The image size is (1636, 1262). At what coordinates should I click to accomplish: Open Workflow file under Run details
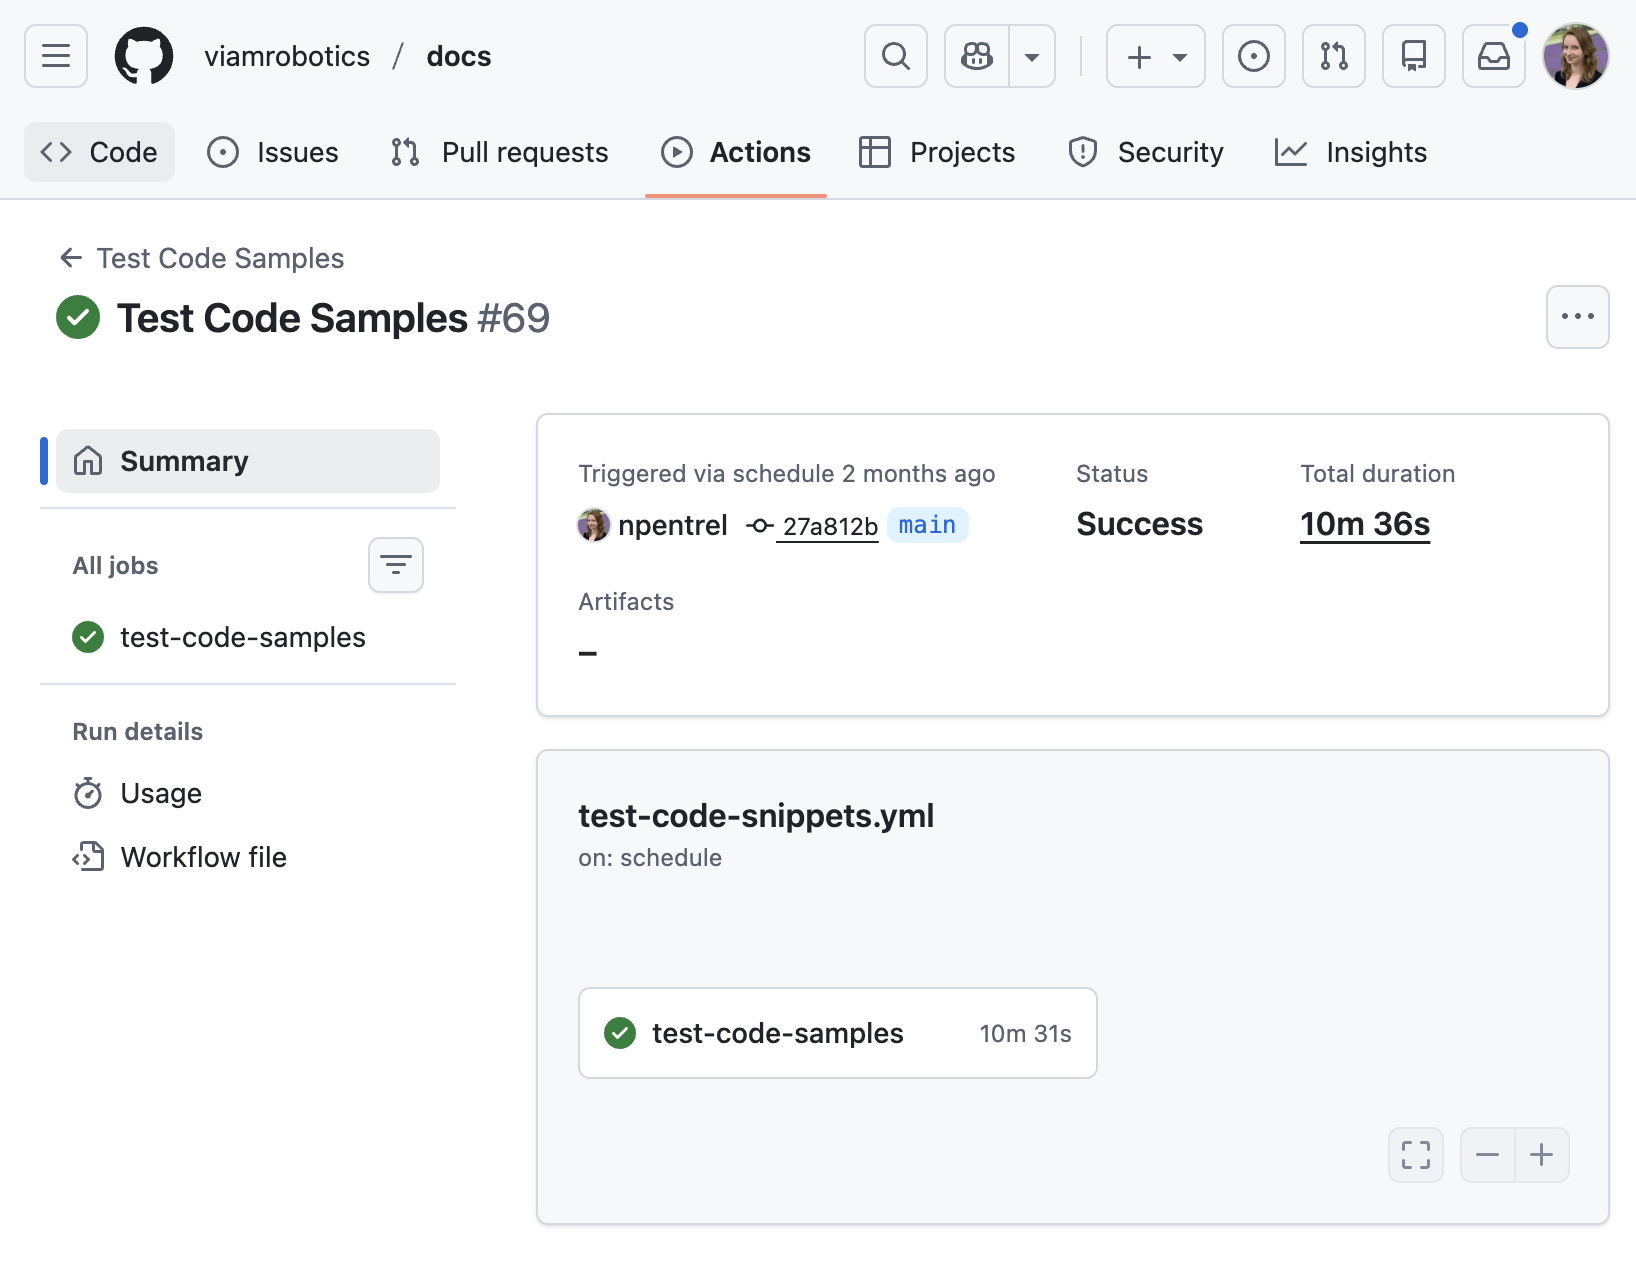[203, 857]
